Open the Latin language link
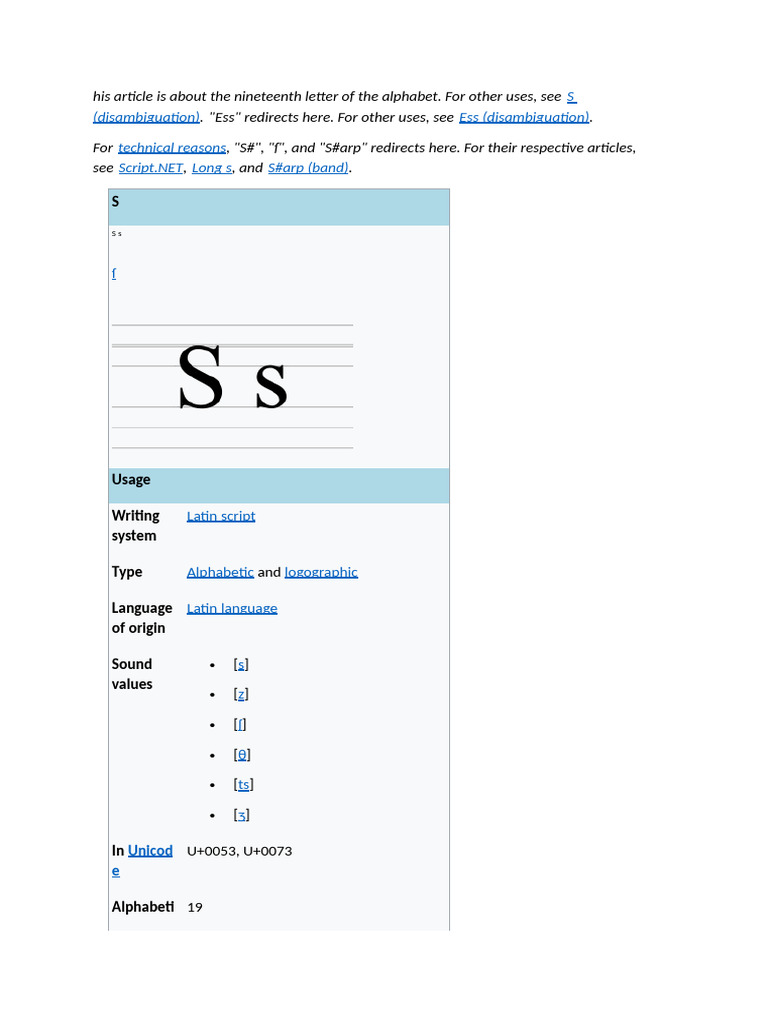The width and height of the screenshot is (768, 1024). pos(232,608)
